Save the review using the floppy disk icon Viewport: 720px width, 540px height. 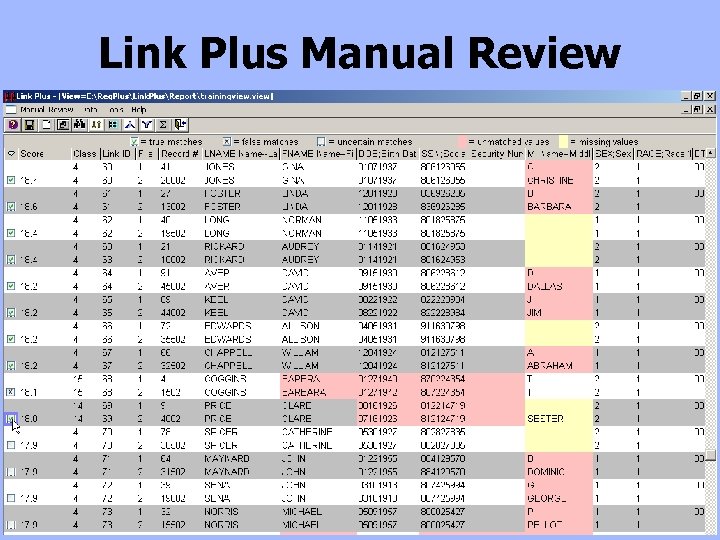[x=29, y=125]
